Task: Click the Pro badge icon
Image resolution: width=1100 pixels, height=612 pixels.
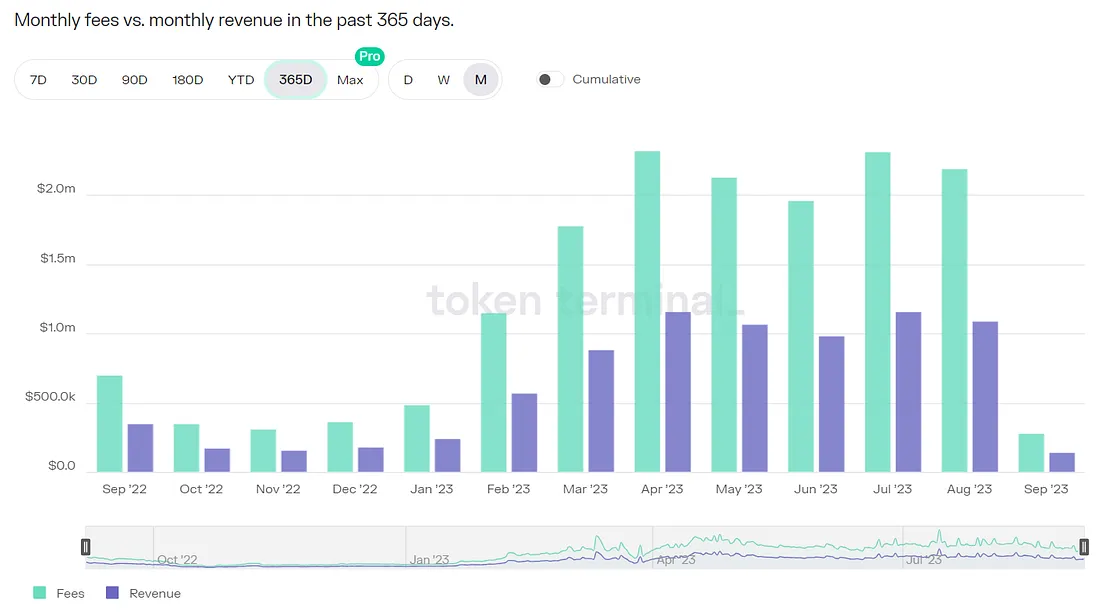Action: point(370,57)
